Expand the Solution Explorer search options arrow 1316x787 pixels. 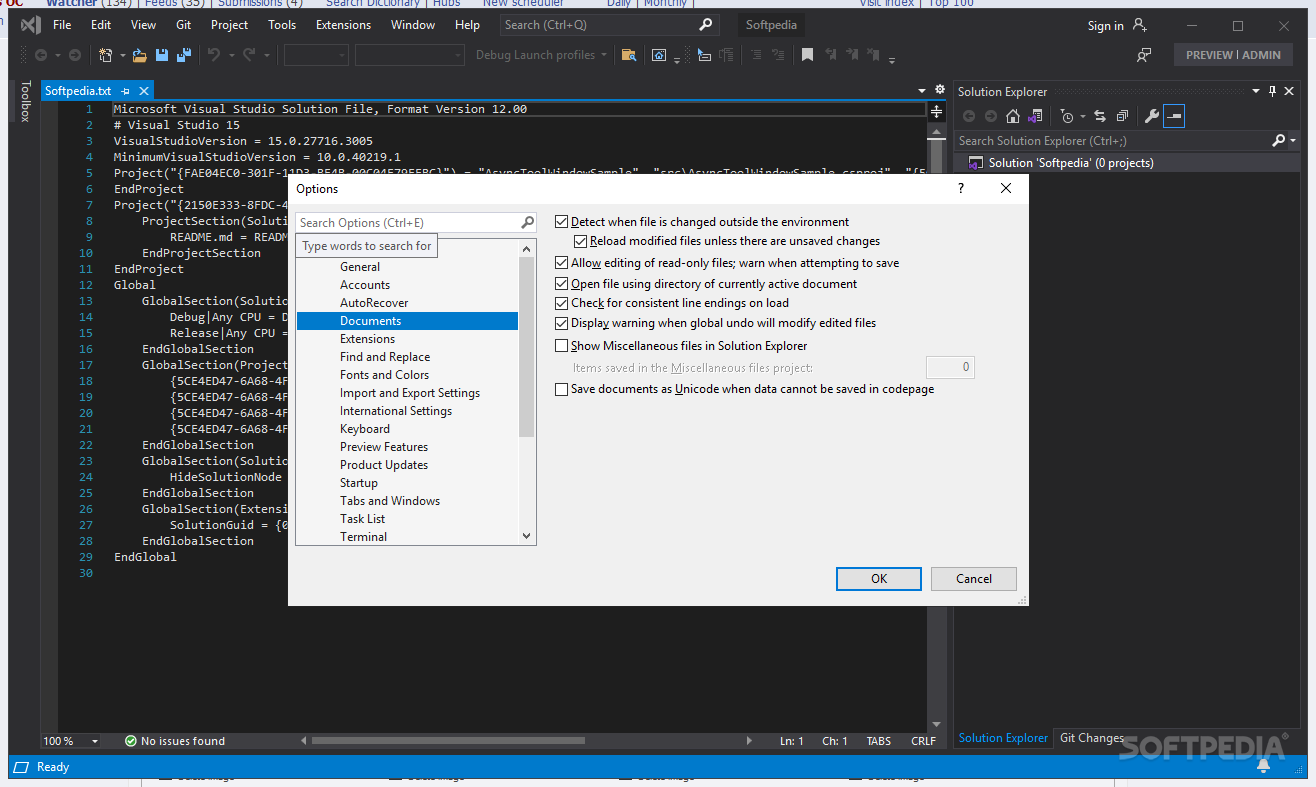point(1293,141)
